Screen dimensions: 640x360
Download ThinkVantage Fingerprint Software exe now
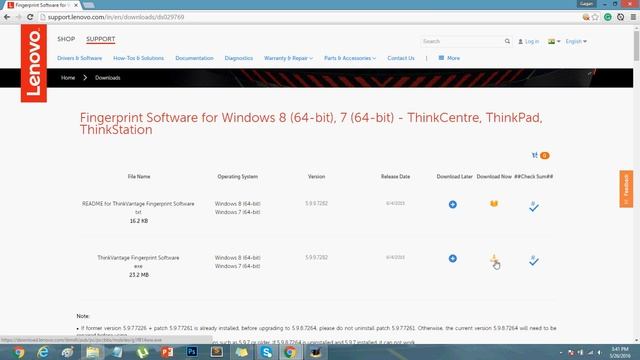click(494, 258)
